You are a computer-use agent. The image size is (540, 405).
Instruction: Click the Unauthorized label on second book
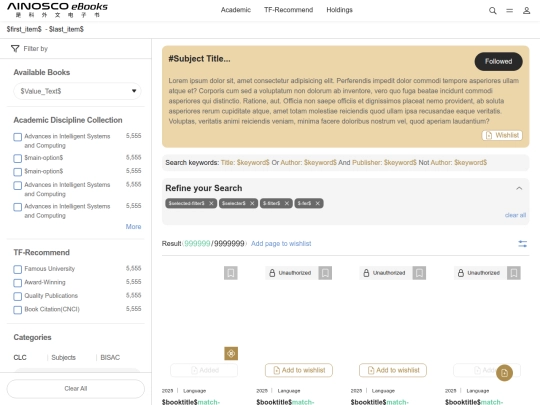click(x=295, y=273)
